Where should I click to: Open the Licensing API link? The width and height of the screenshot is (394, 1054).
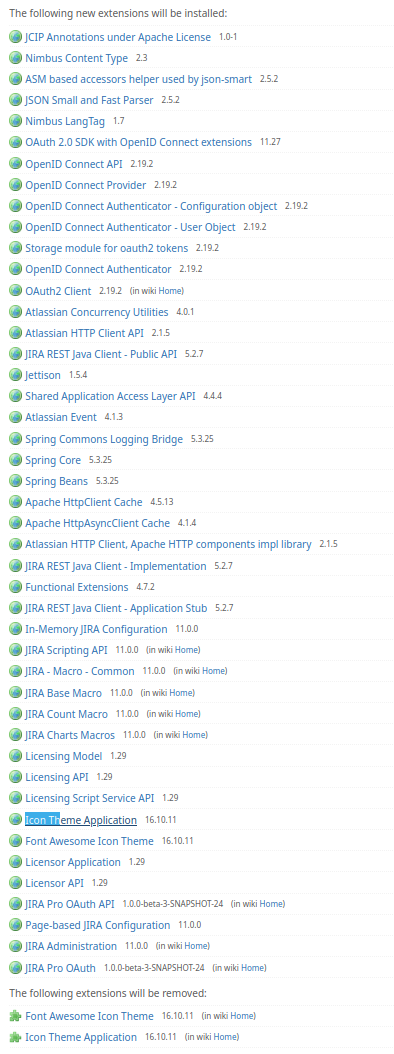tap(56, 778)
